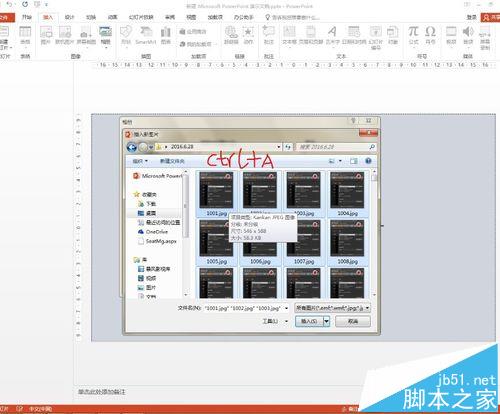Open the Slide Show ribbon tab
Screen dimensions: 500x414
141,17
